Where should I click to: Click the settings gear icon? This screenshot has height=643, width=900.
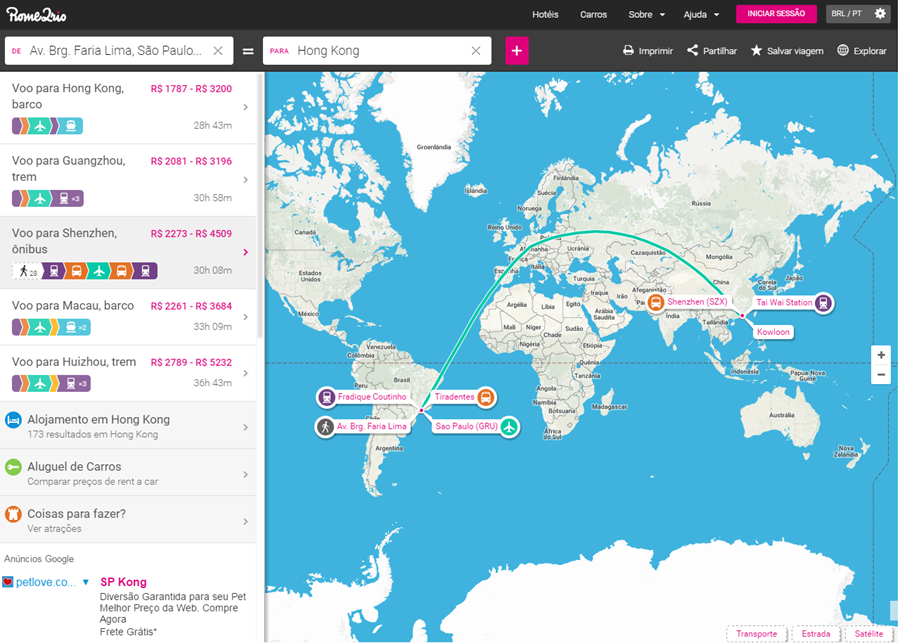(880, 14)
